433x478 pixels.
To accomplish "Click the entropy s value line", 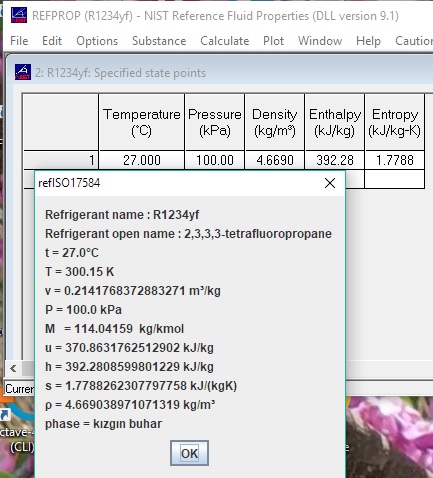I will 141,386.
